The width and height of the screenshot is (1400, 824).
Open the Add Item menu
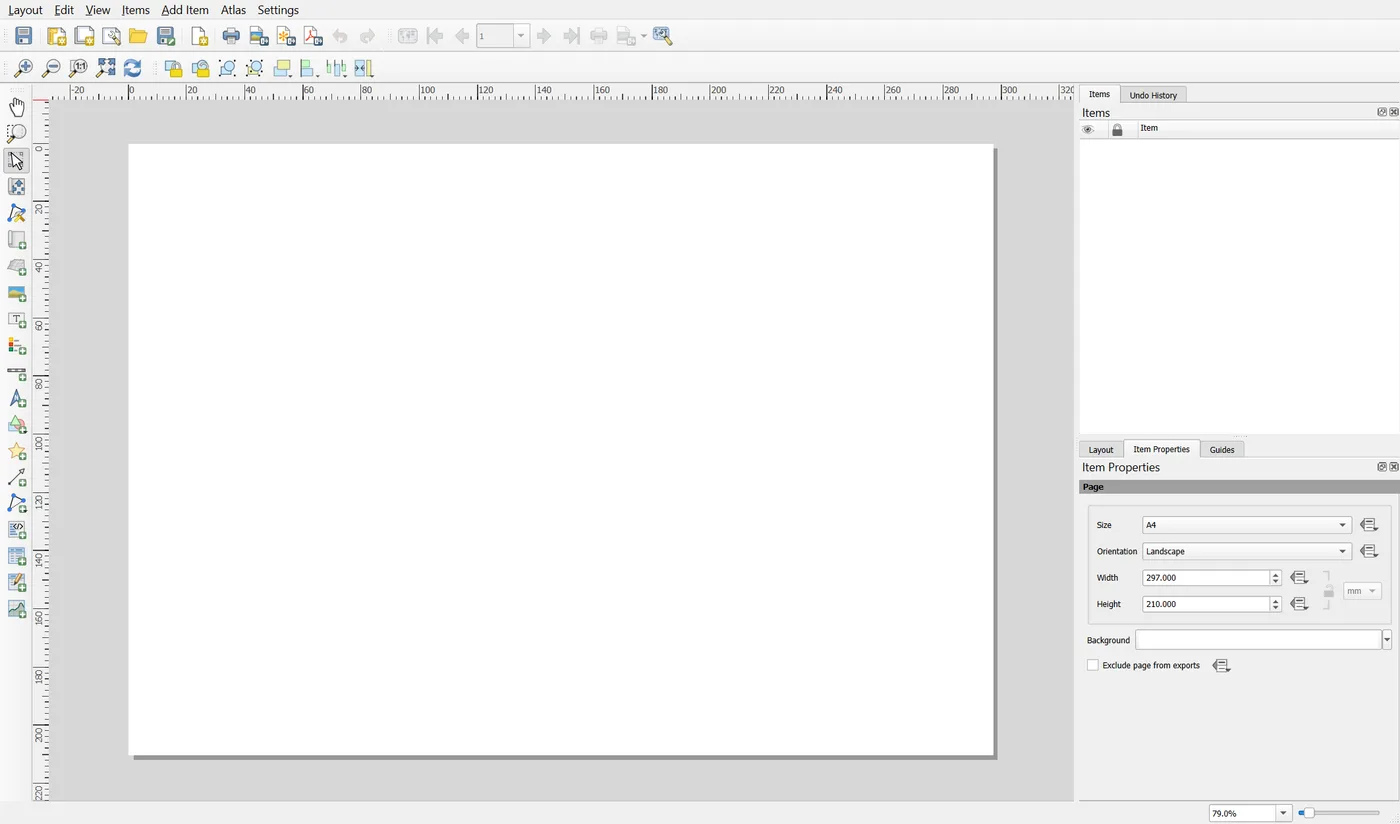coord(185,10)
